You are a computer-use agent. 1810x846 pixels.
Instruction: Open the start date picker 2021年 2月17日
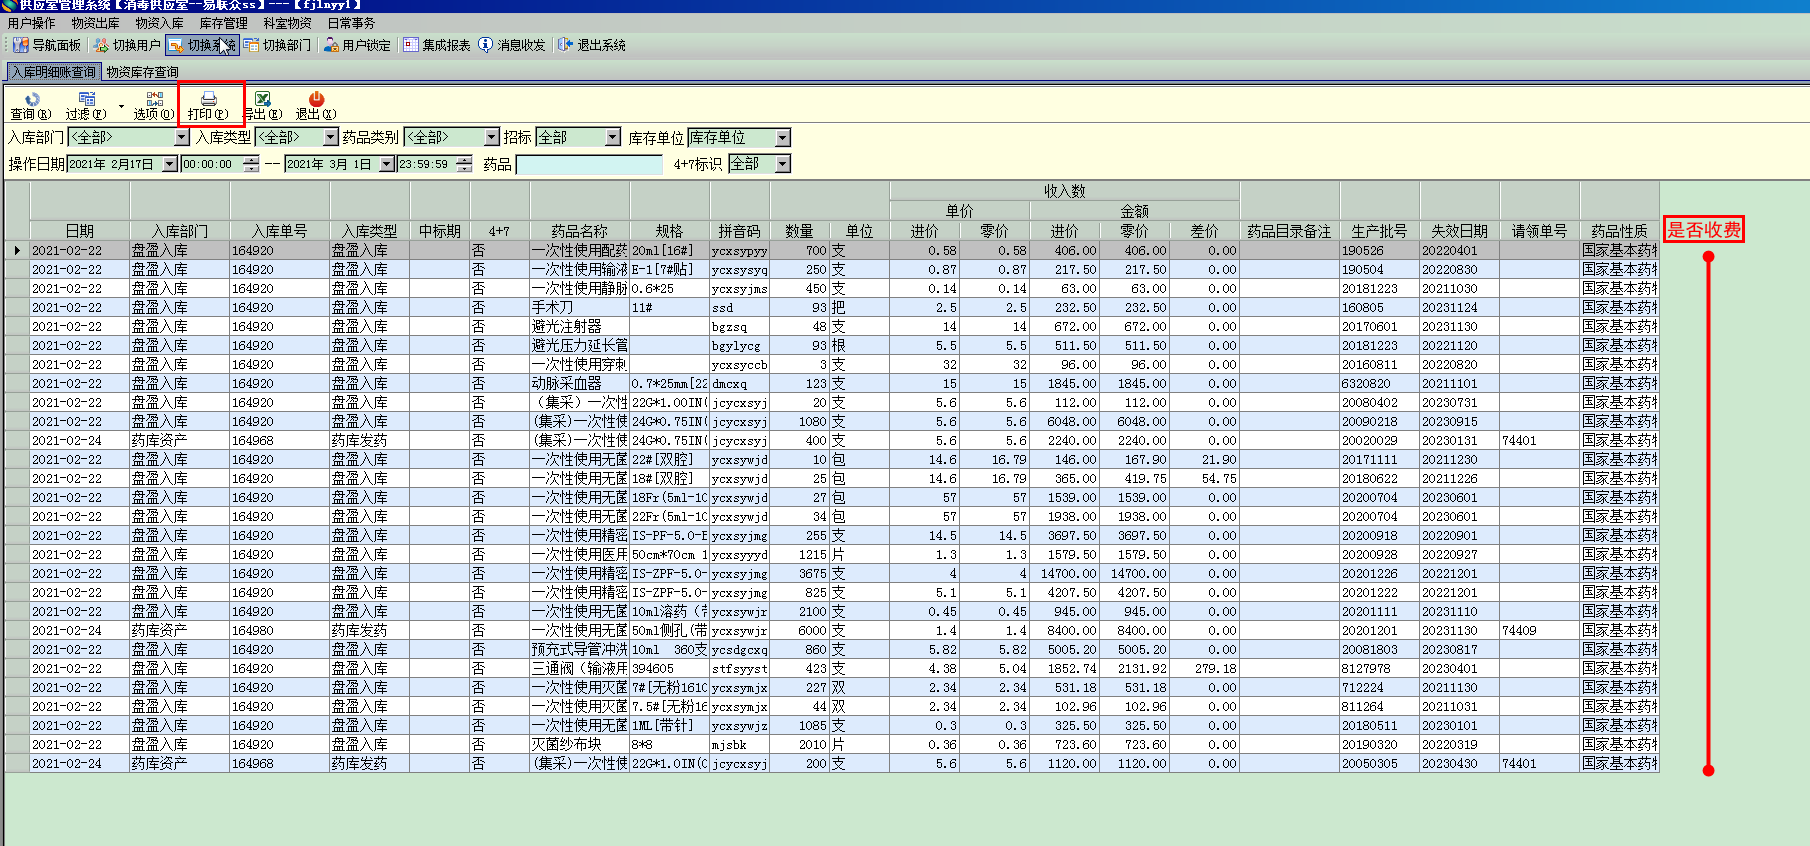[170, 164]
